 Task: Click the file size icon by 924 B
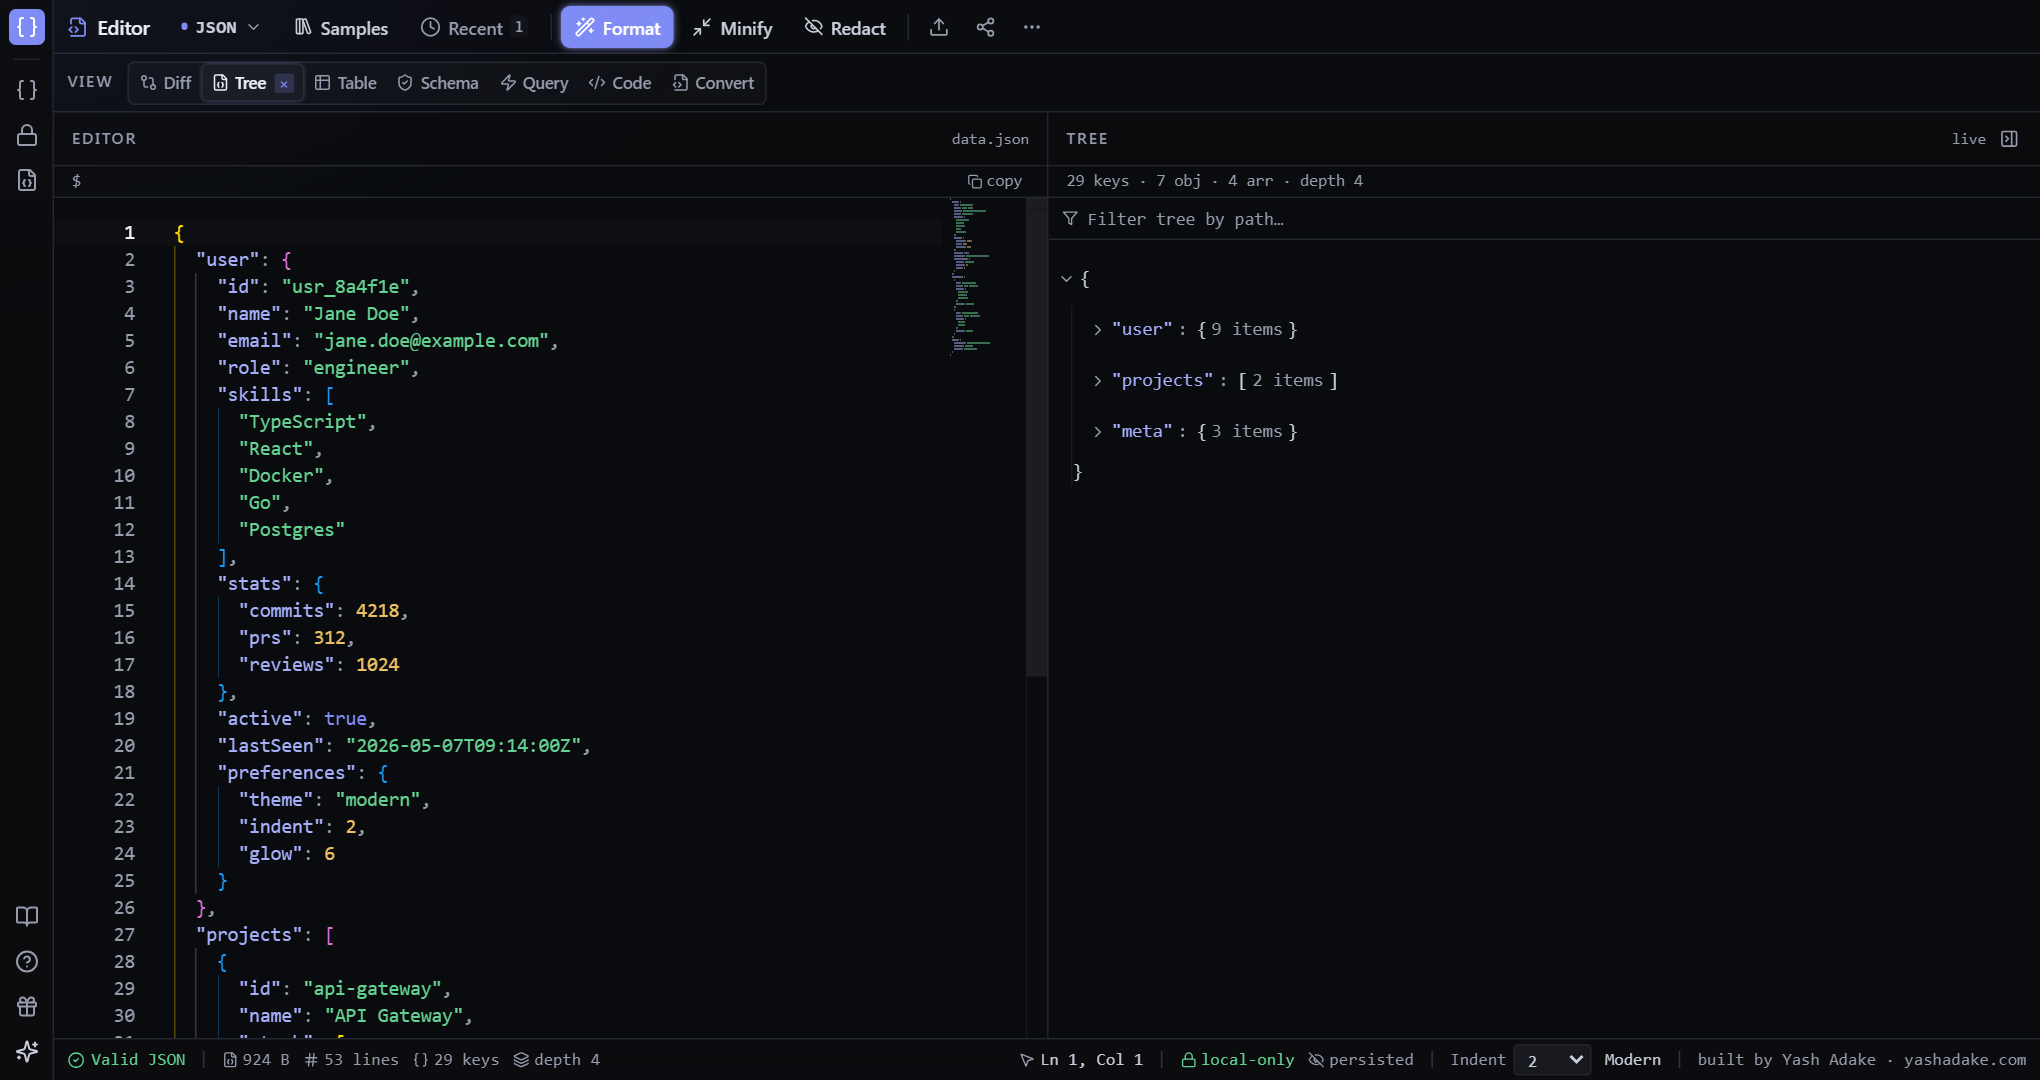click(x=230, y=1060)
